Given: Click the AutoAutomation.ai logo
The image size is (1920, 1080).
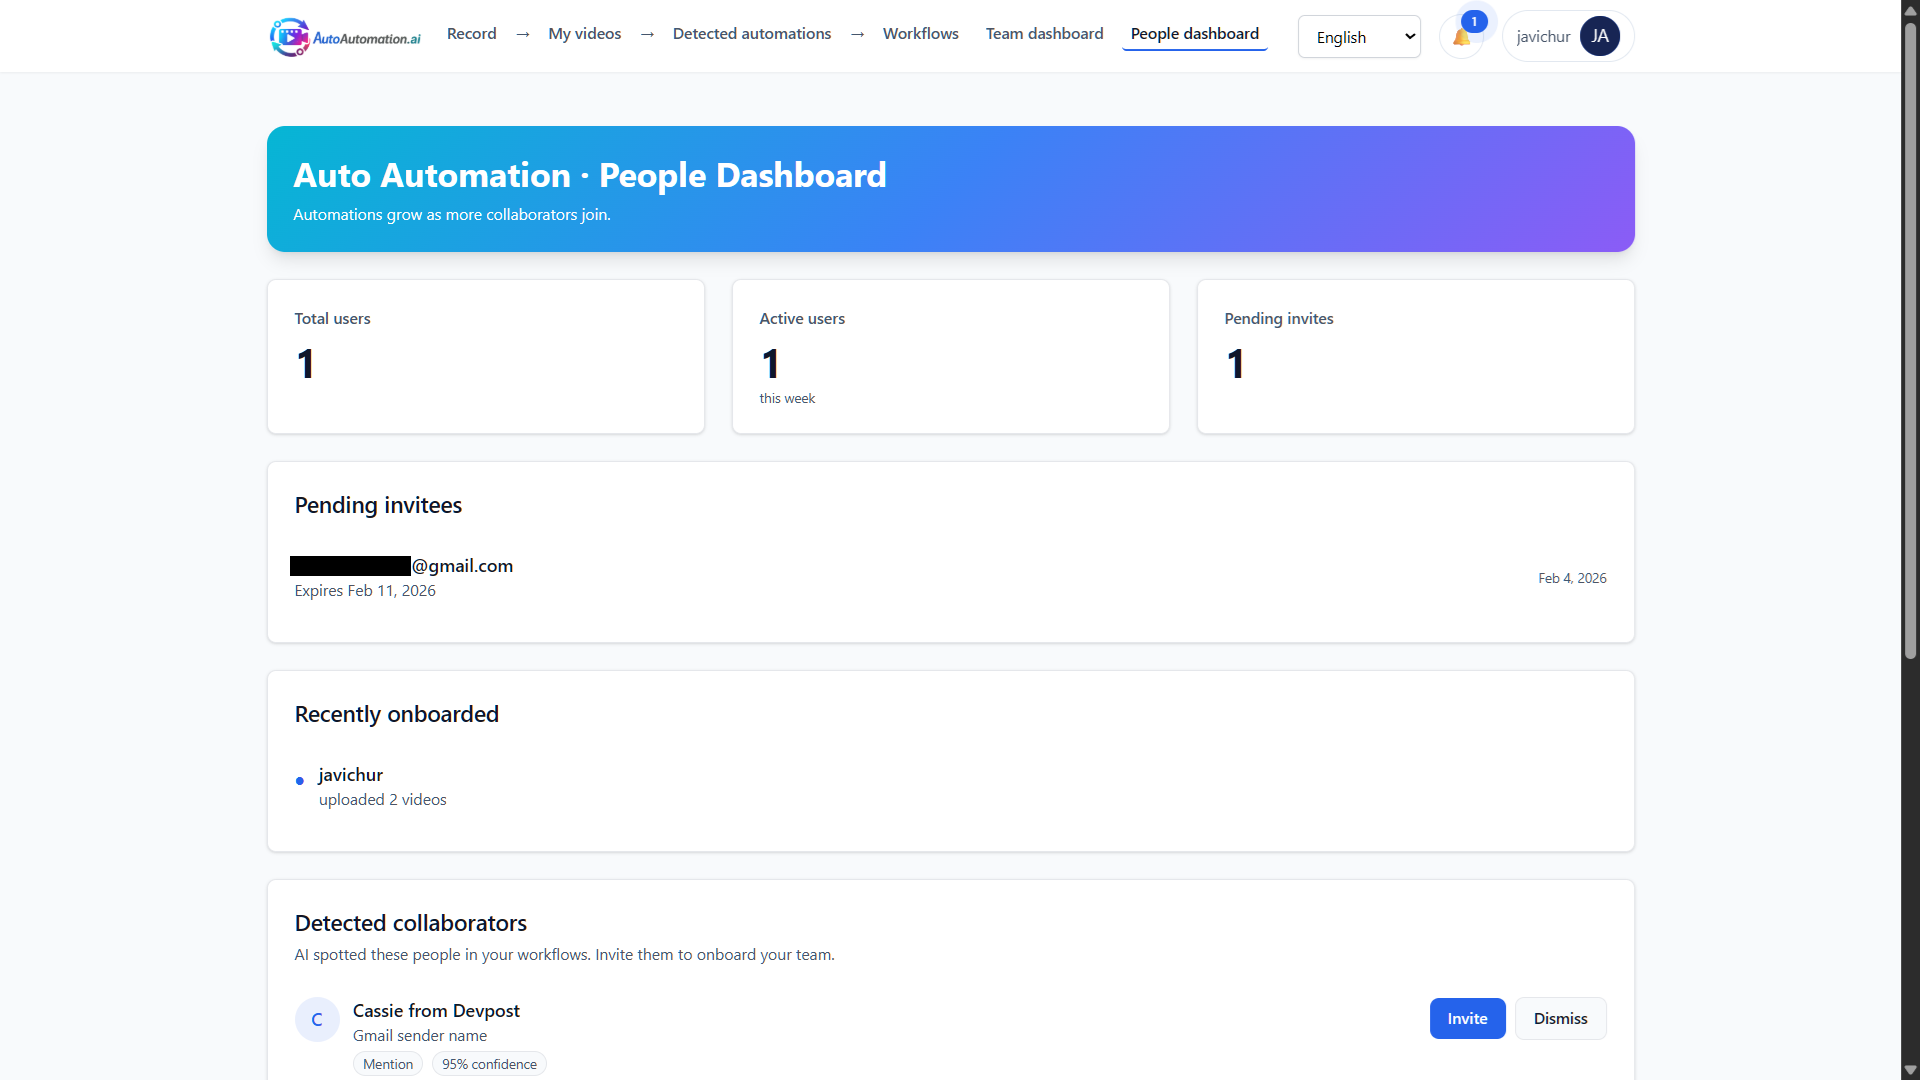Looking at the screenshot, I should (x=345, y=37).
